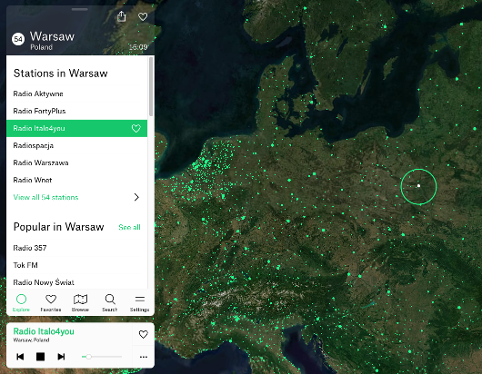Open the three-dot more options menu
This screenshot has width=482, height=374.
coord(144,357)
